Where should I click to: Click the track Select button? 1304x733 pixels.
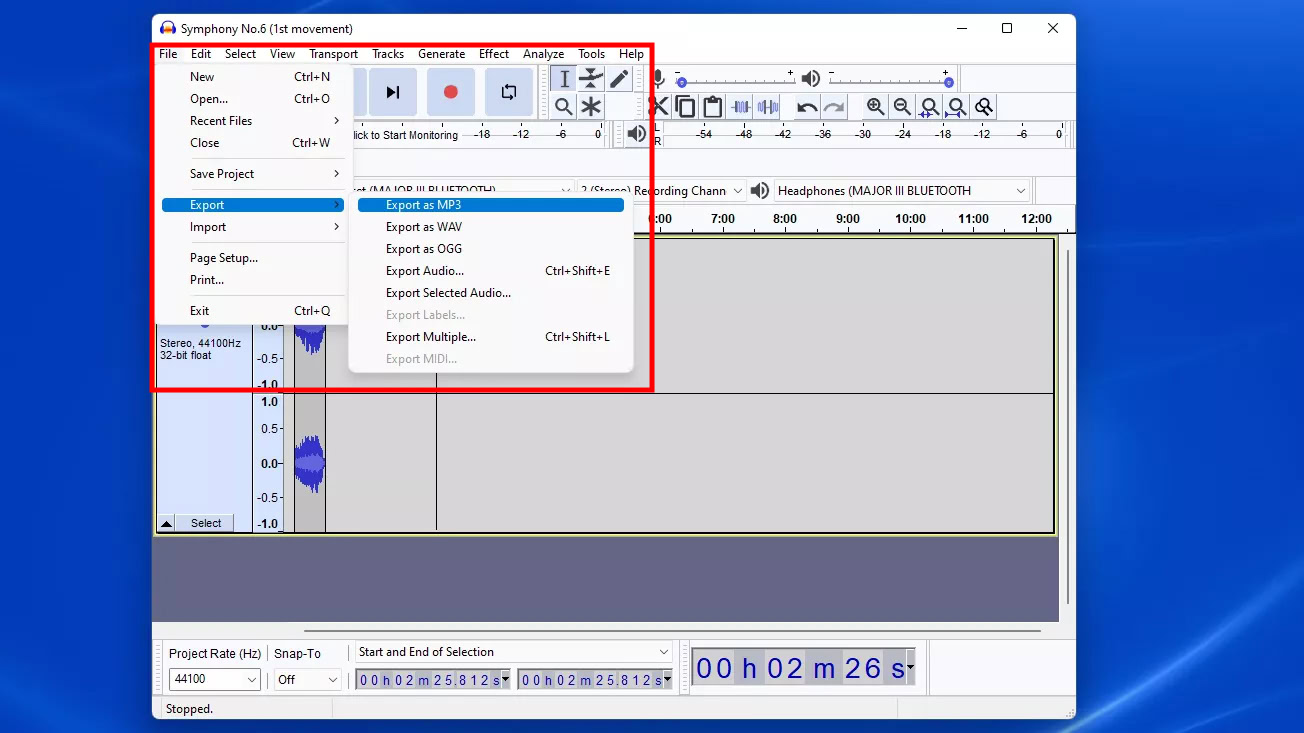point(206,523)
